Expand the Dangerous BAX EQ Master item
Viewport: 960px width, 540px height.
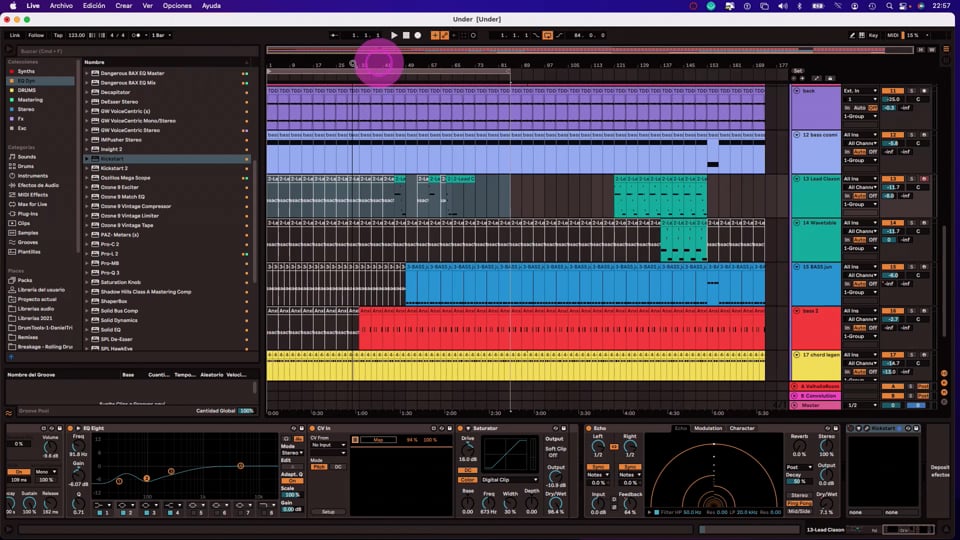coord(86,73)
